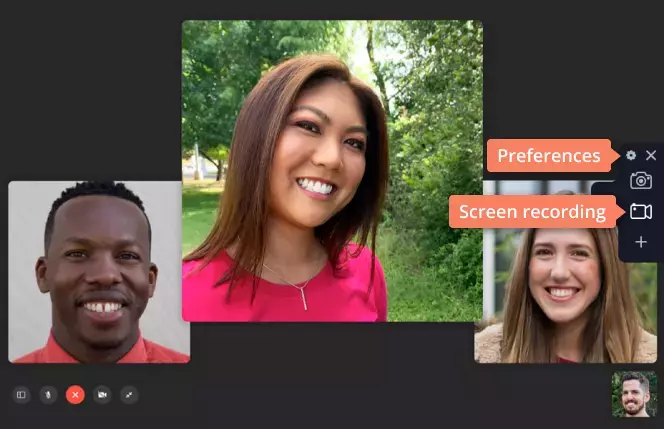Start screen recording with video camera icon
The width and height of the screenshot is (664, 429).
coord(641,211)
